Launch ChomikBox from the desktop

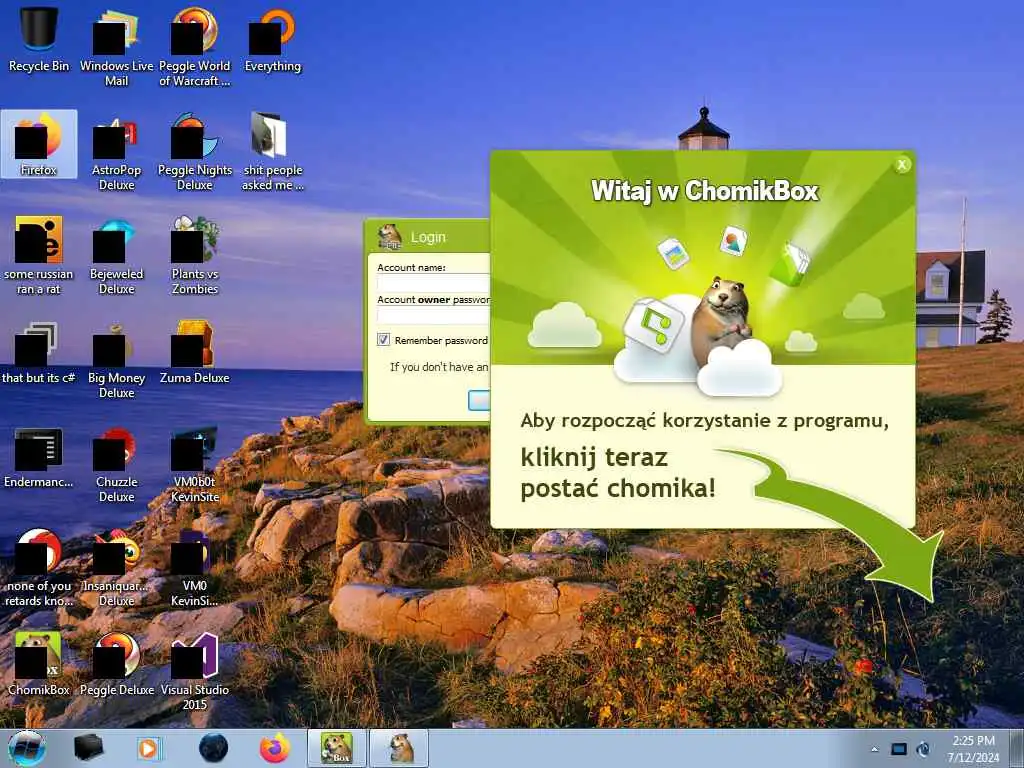[x=39, y=664]
